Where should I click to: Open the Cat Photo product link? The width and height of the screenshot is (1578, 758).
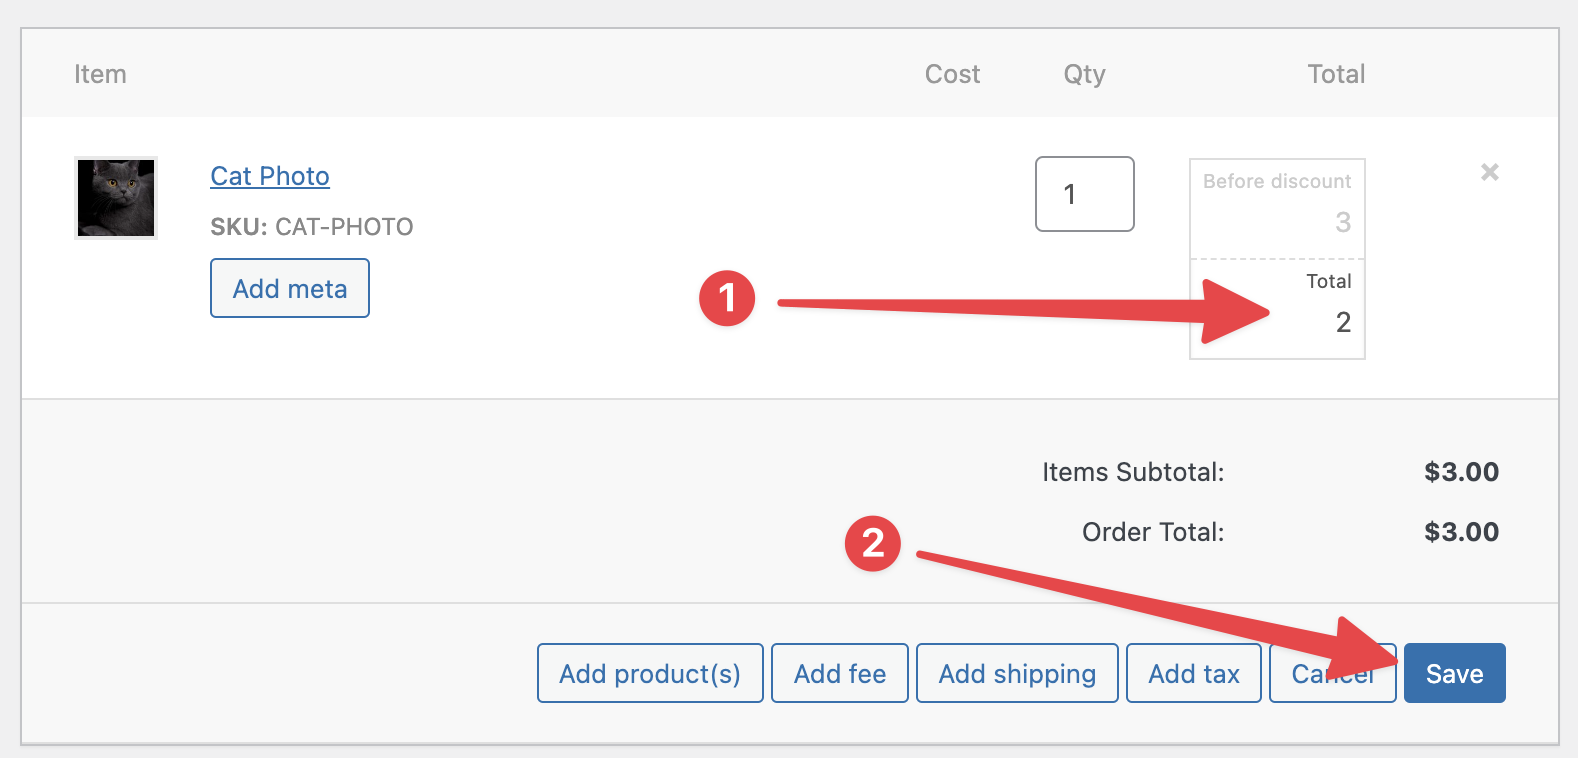pos(270,176)
